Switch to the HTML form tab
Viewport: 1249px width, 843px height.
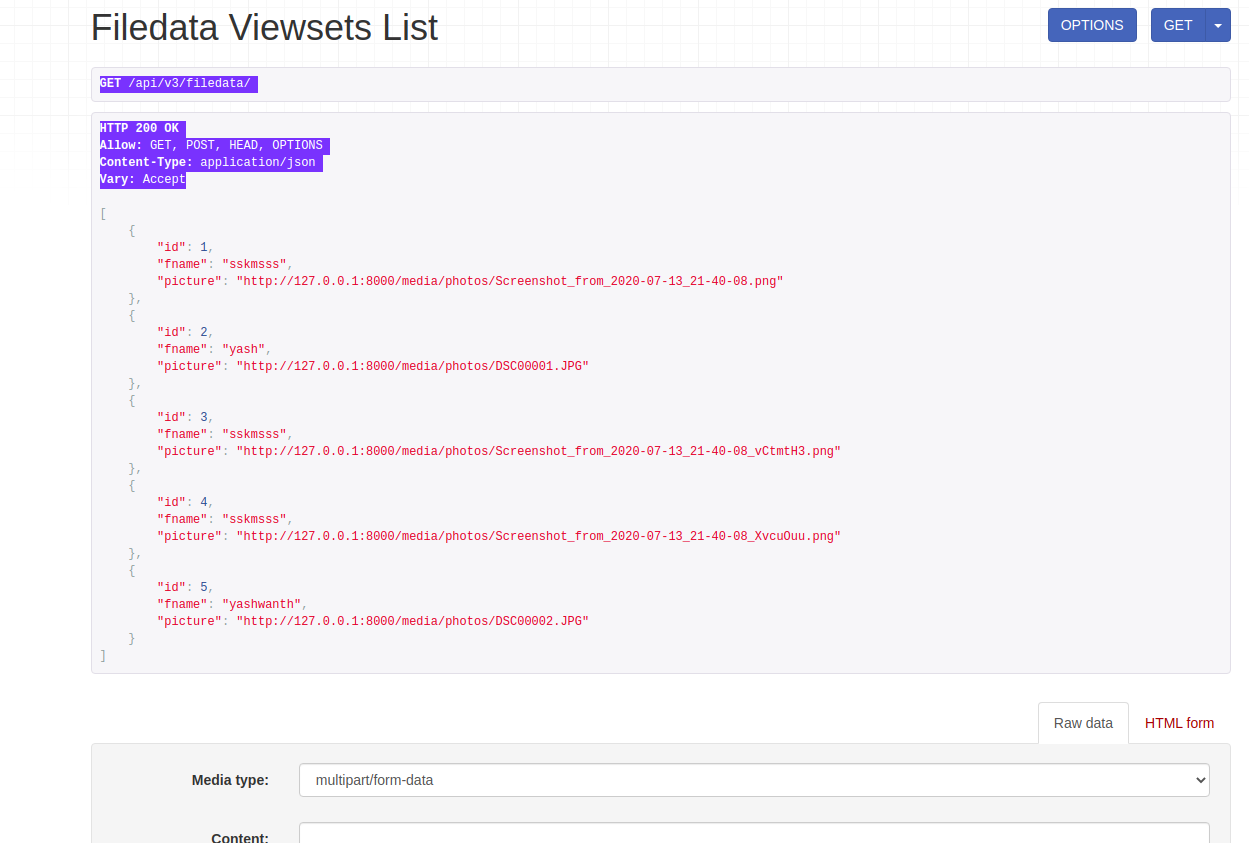coord(1179,723)
